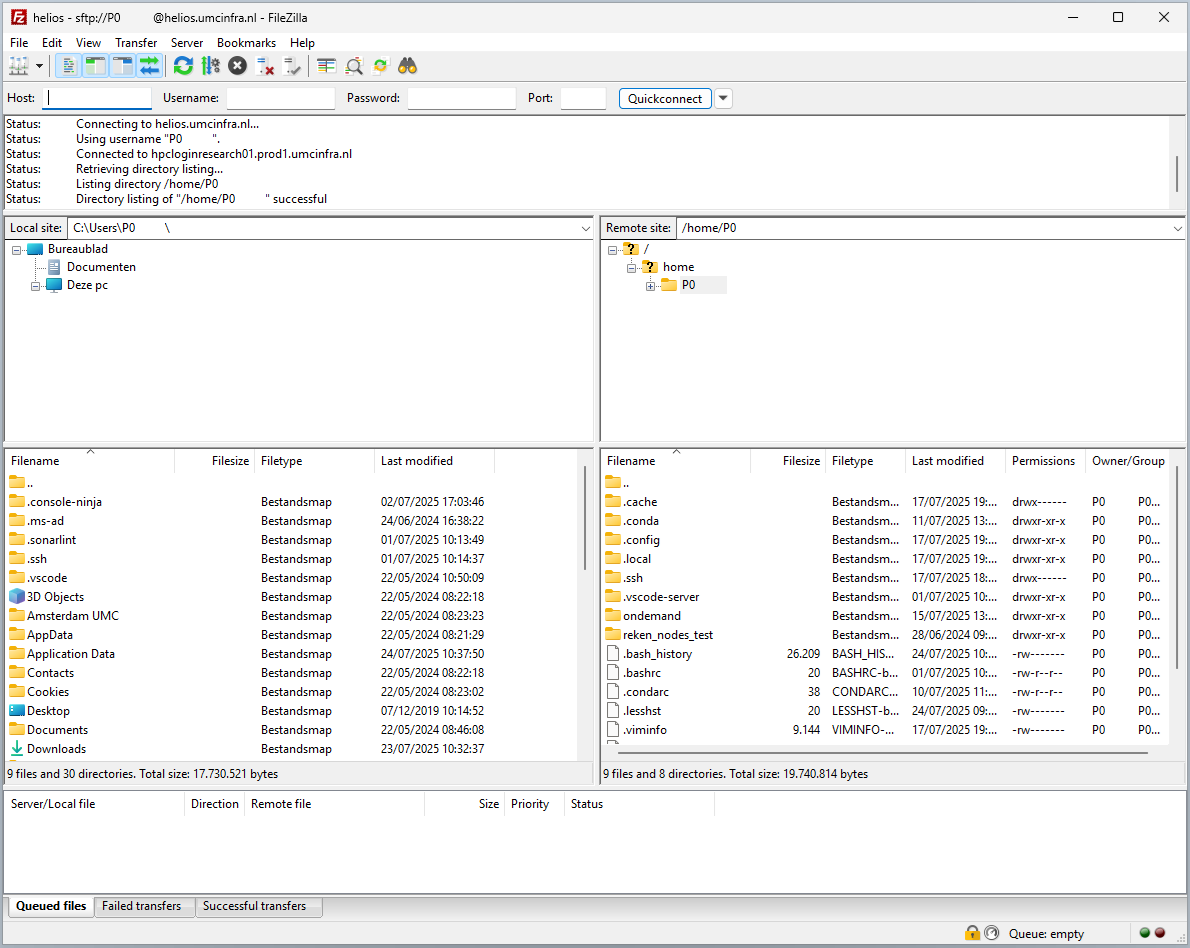The width and height of the screenshot is (1190, 948).
Task: Select Documenten in the local tree
Action: click(101, 267)
